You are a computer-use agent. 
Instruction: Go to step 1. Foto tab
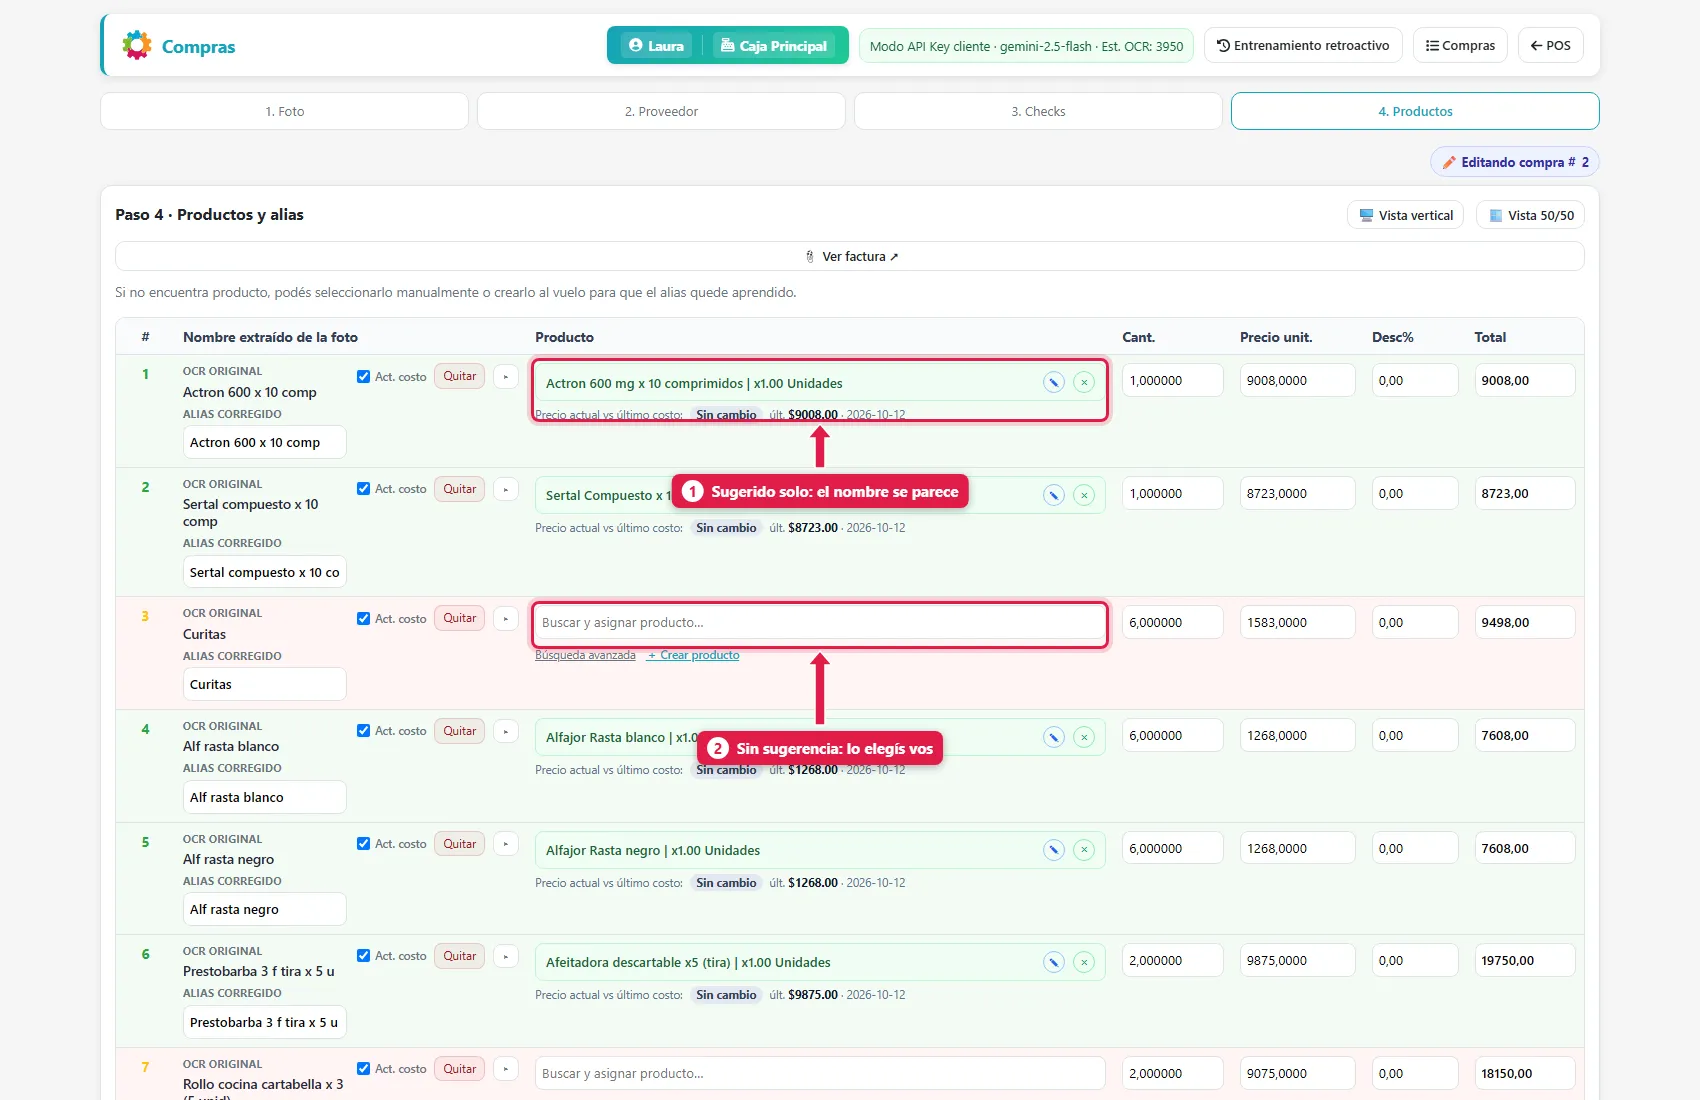point(285,111)
